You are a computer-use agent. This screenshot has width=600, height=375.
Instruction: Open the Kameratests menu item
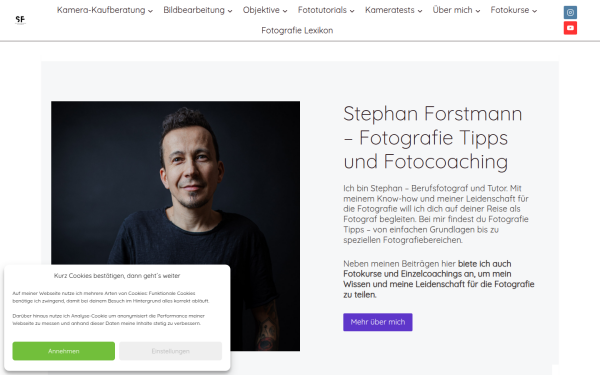click(390, 10)
